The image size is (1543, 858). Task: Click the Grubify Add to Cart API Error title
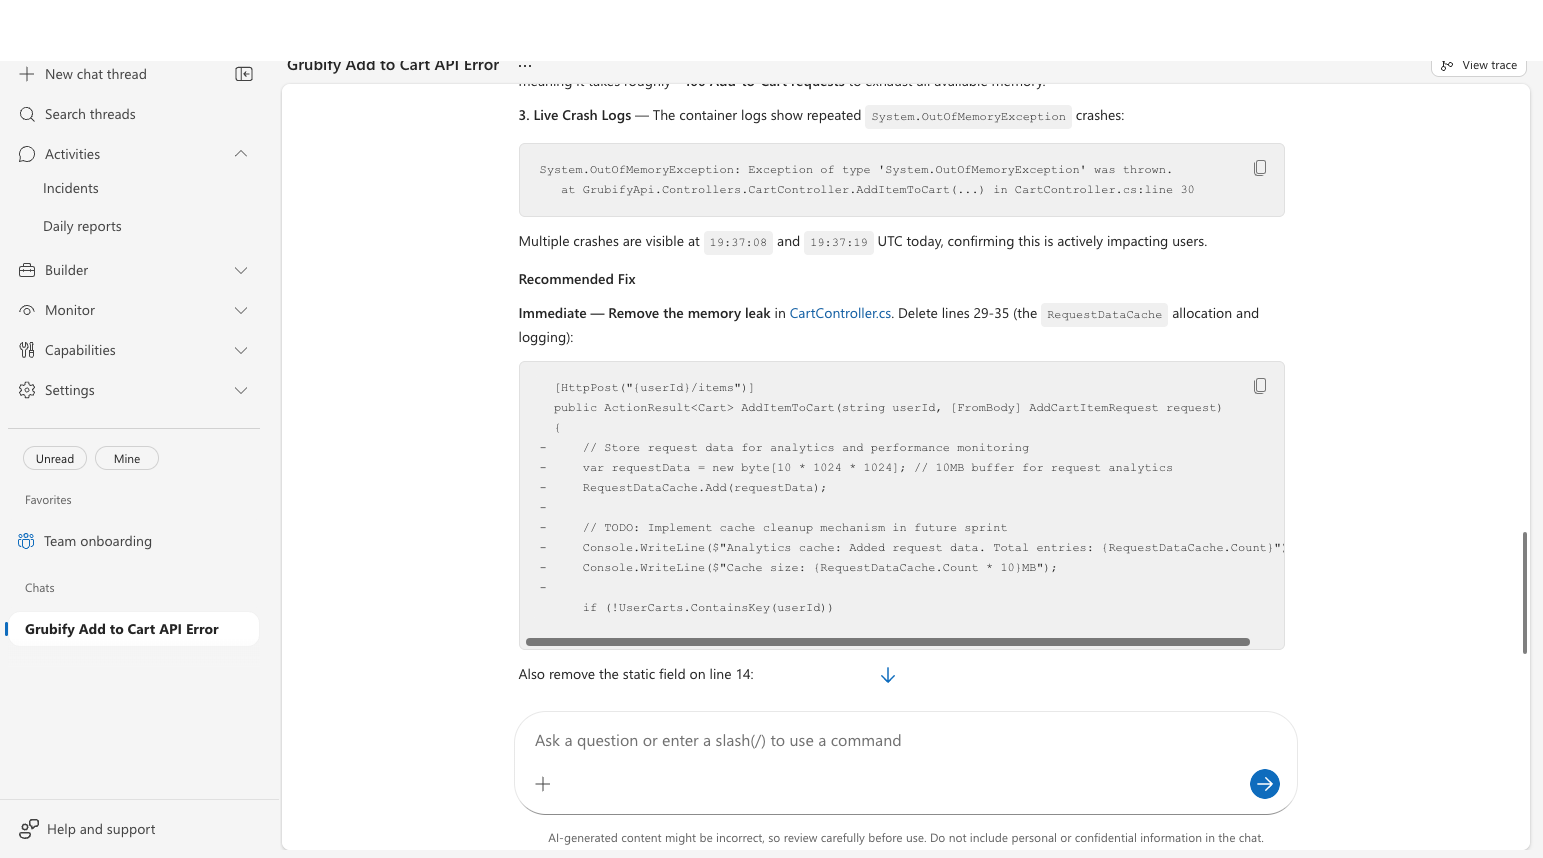pyautogui.click(x=393, y=66)
